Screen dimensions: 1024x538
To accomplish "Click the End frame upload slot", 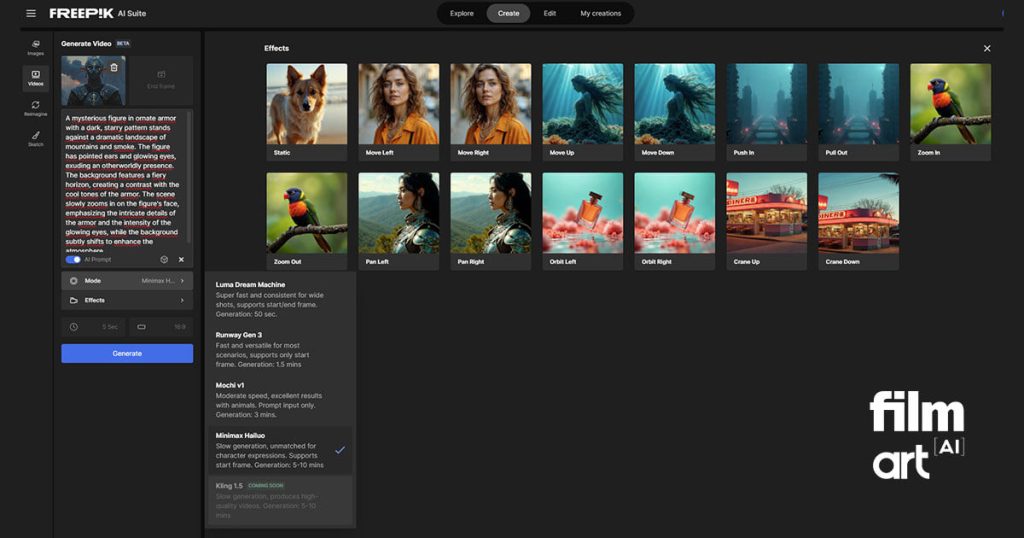I will (161, 80).
